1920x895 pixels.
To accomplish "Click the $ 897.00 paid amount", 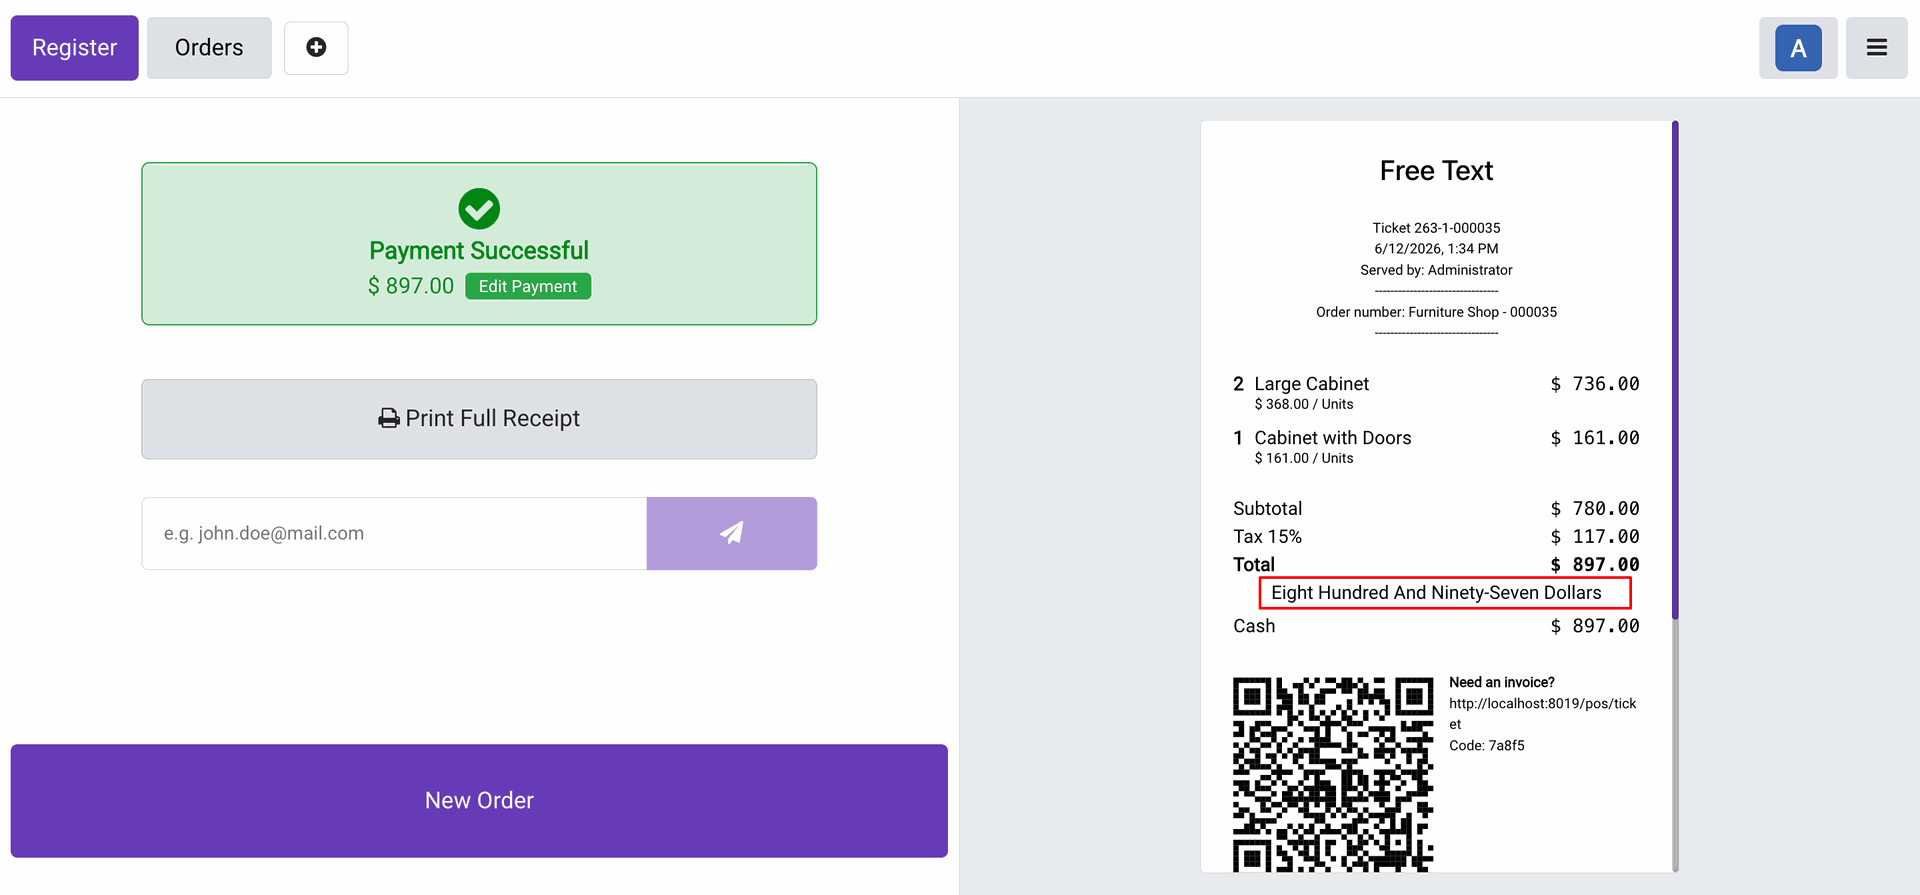I will click(411, 286).
